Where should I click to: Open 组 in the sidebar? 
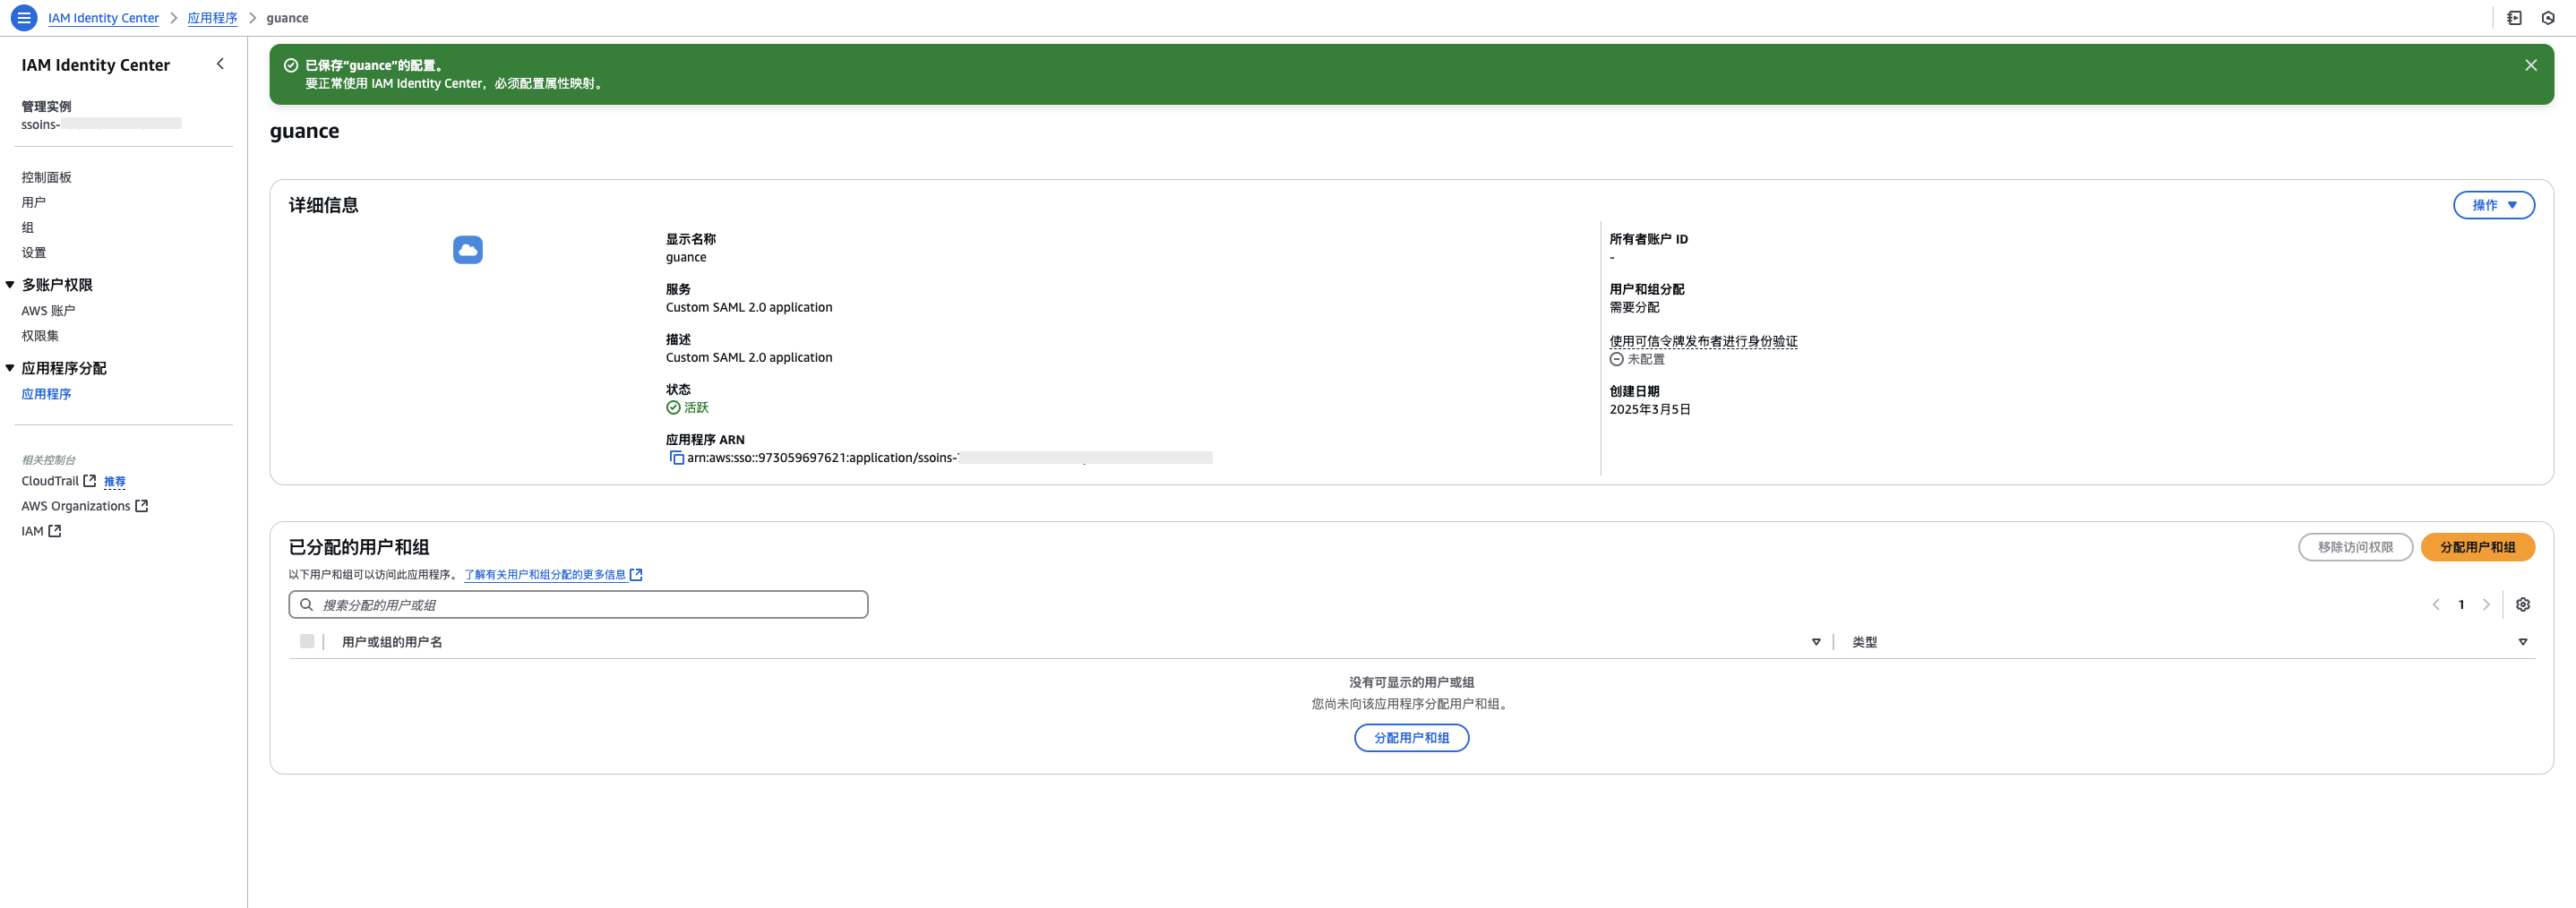coord(28,227)
